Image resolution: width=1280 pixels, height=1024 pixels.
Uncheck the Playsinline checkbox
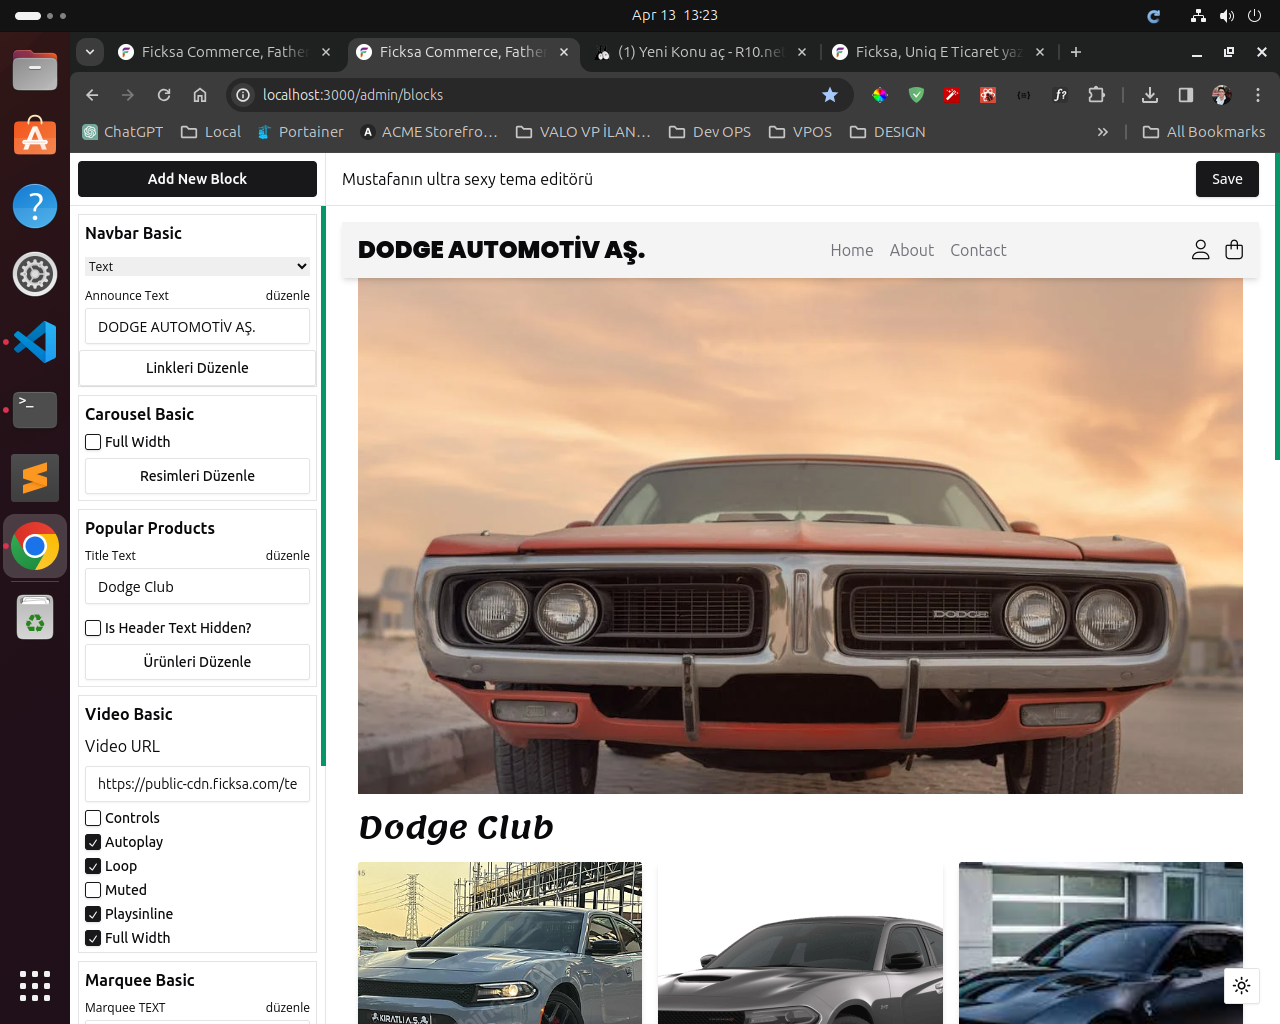coord(93,914)
